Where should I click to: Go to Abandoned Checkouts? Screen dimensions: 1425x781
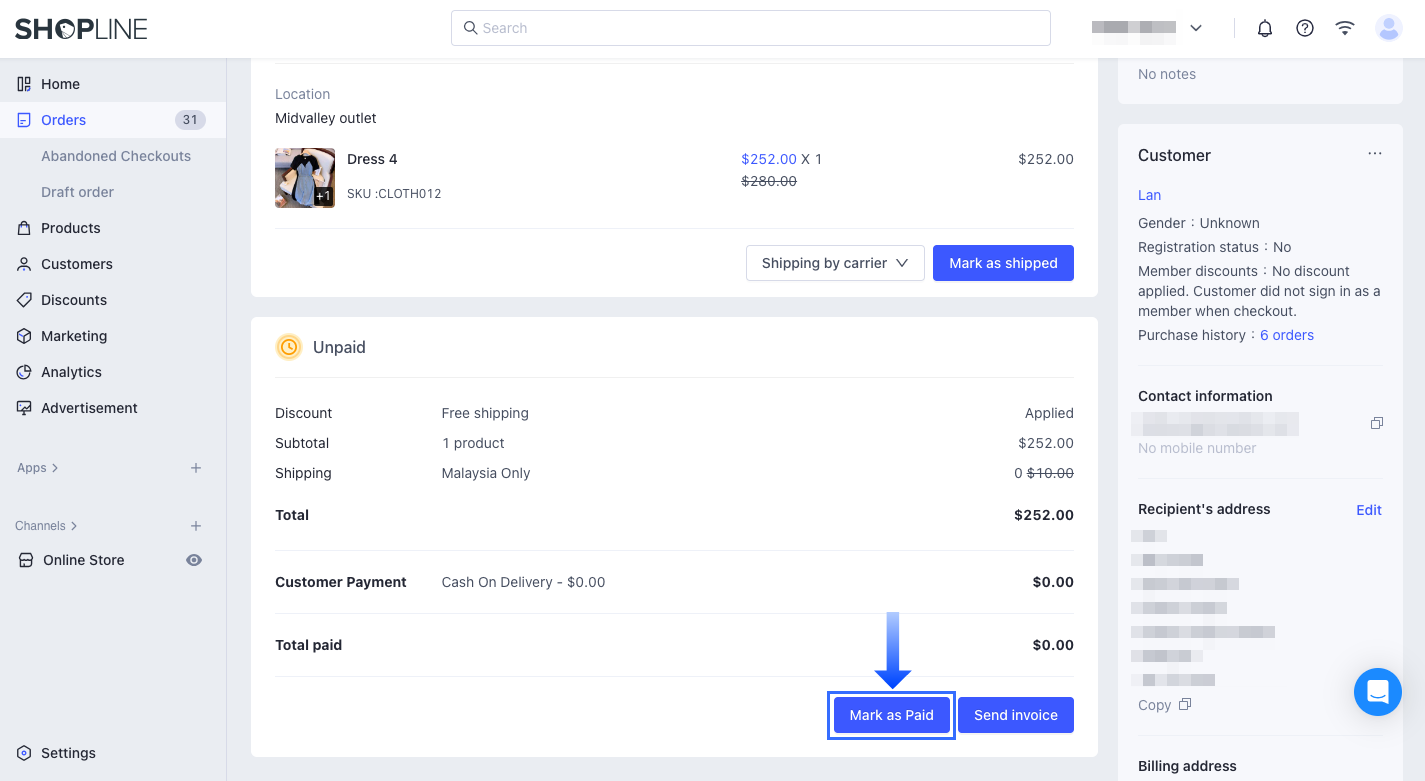pos(116,156)
